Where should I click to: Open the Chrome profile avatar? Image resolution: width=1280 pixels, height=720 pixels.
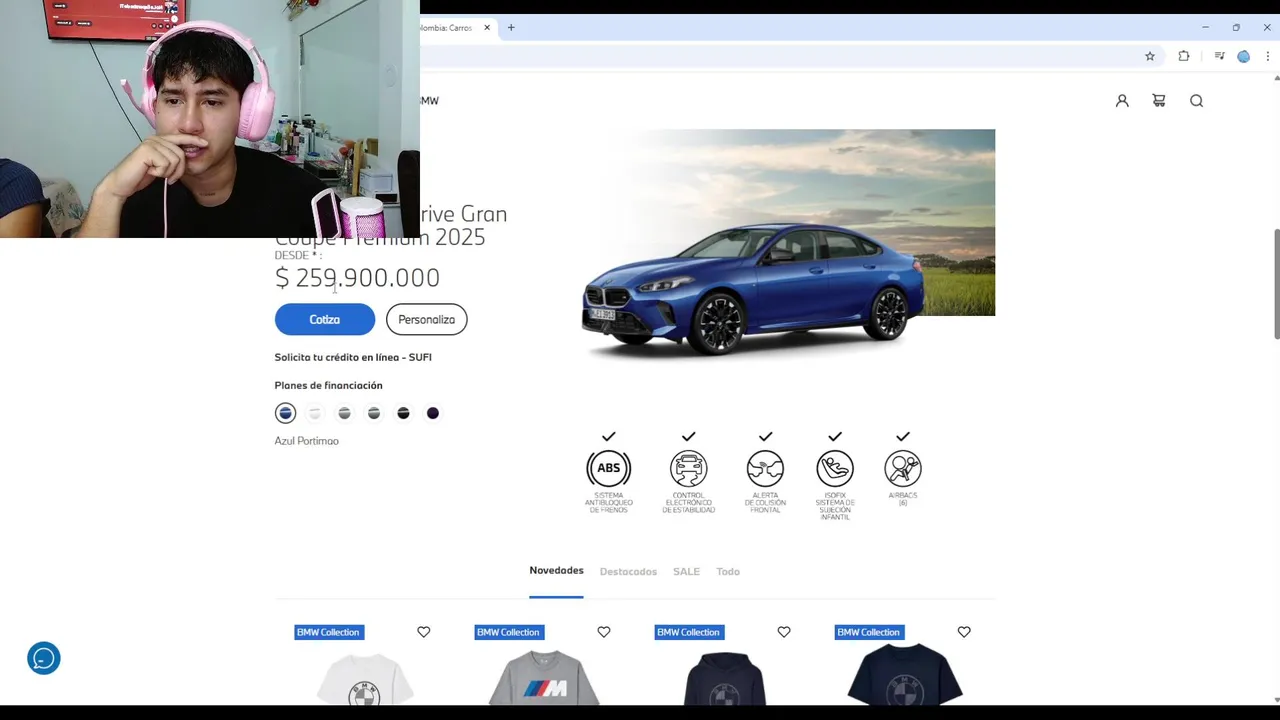point(1243,56)
